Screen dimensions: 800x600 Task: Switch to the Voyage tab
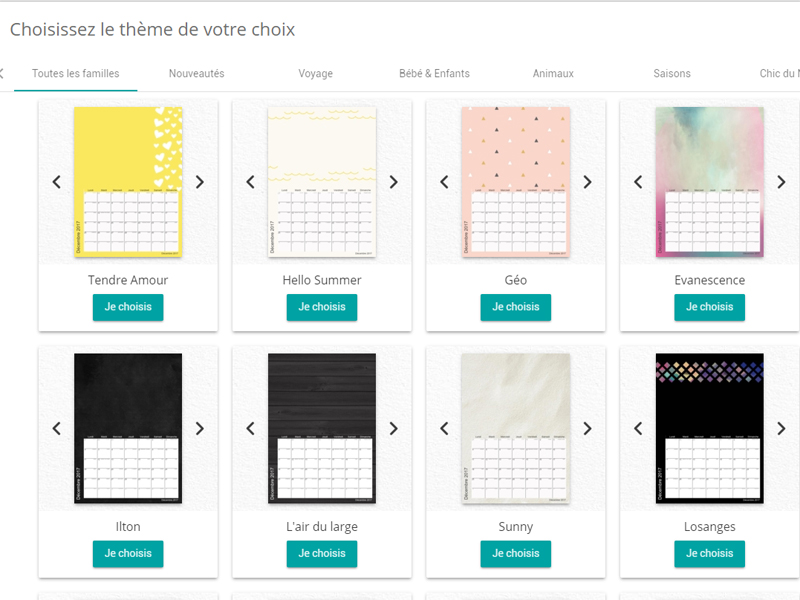coord(315,73)
